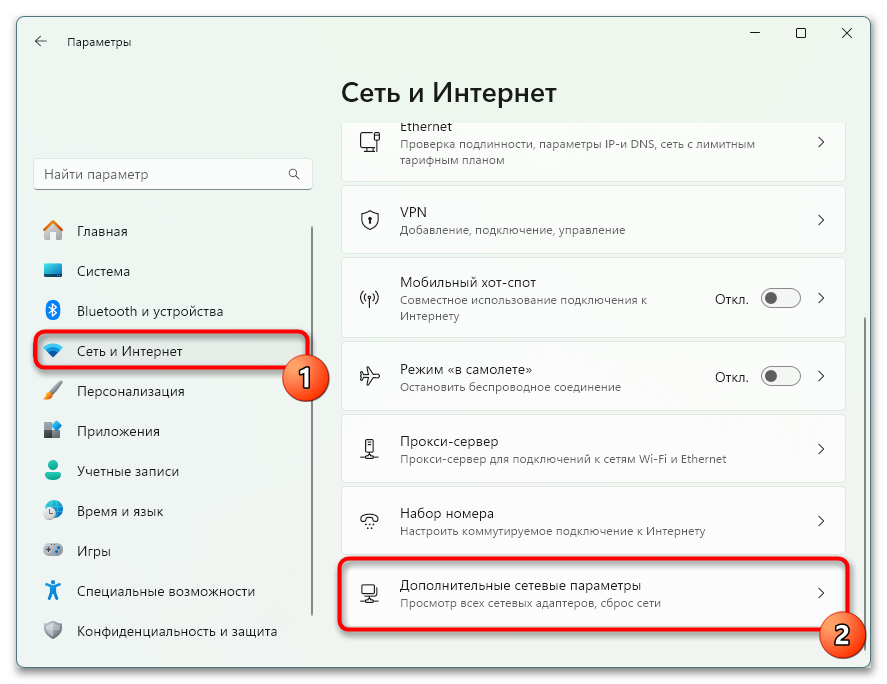The image size is (887, 684).
Task: Click text 'Просмотр всех сетевых адаптеров, сброс сети'
Action: click(x=530, y=603)
